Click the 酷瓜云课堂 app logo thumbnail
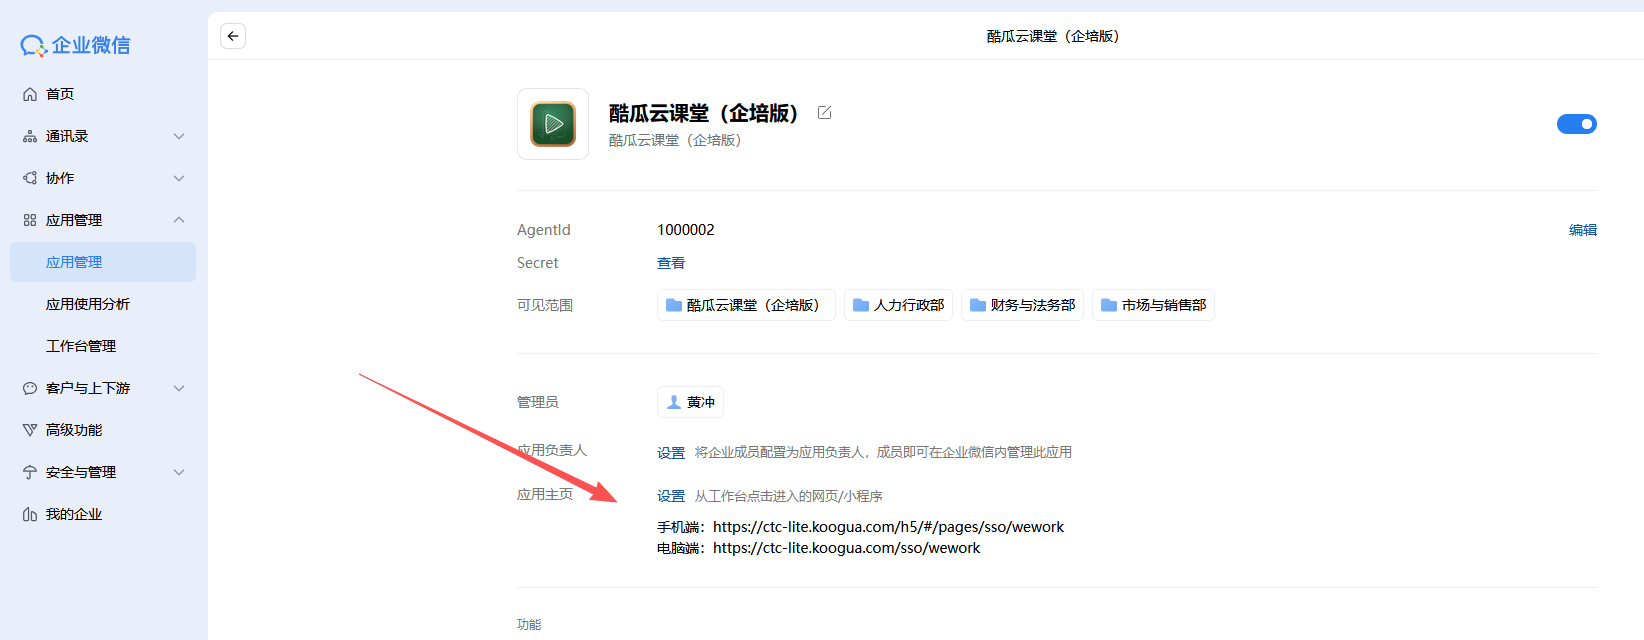The width and height of the screenshot is (1644, 640). click(553, 124)
